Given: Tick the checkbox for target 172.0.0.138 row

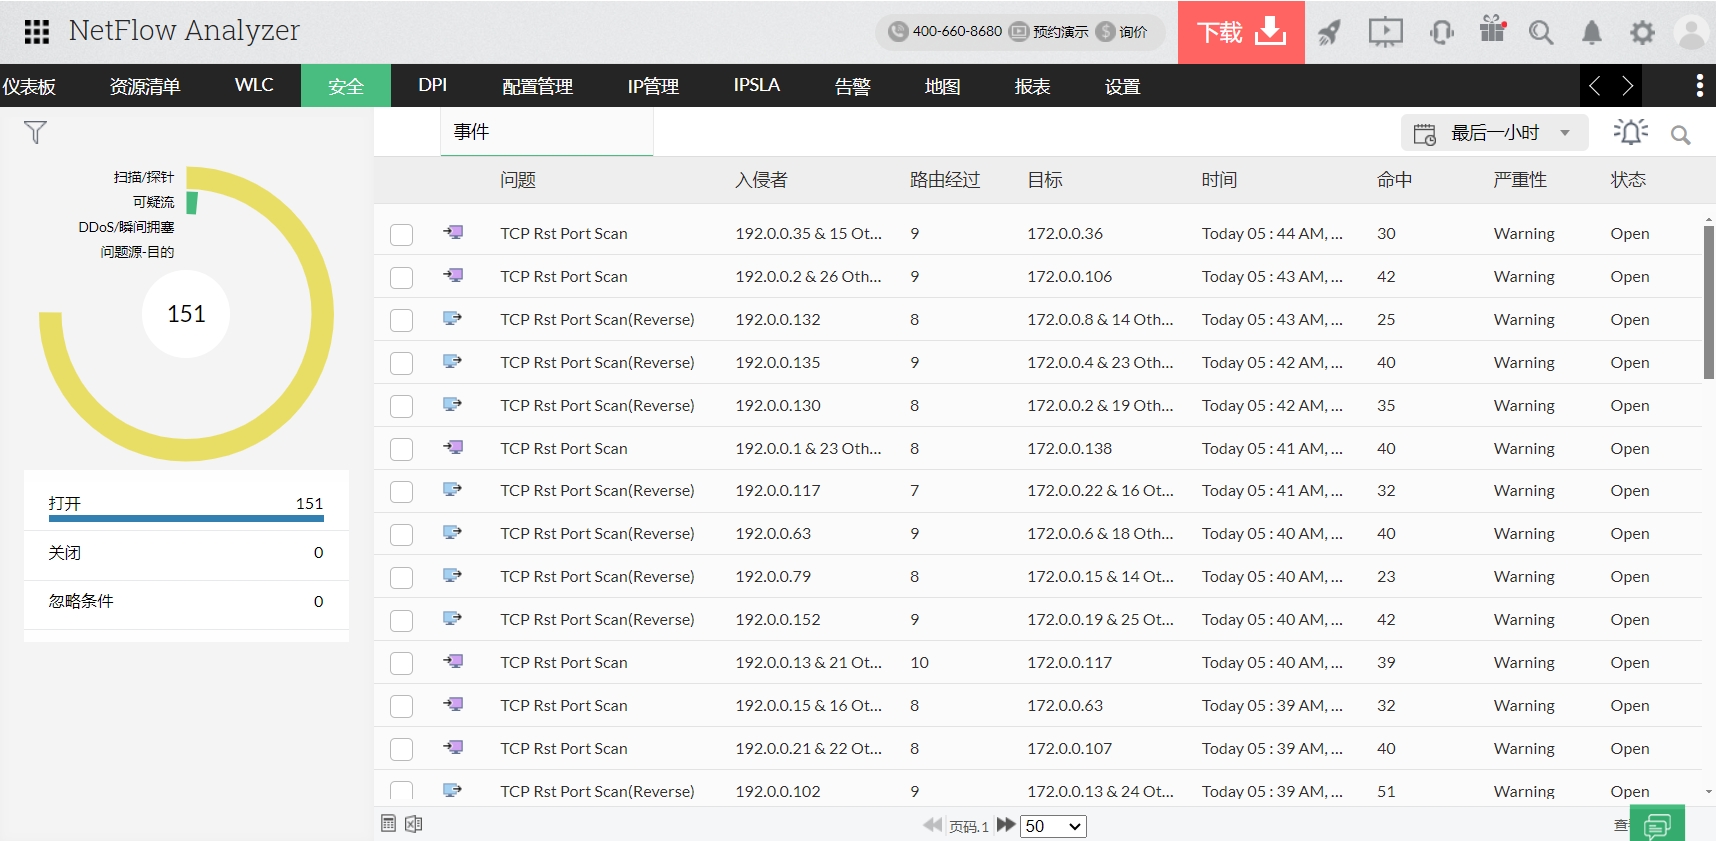Looking at the screenshot, I should (401, 450).
